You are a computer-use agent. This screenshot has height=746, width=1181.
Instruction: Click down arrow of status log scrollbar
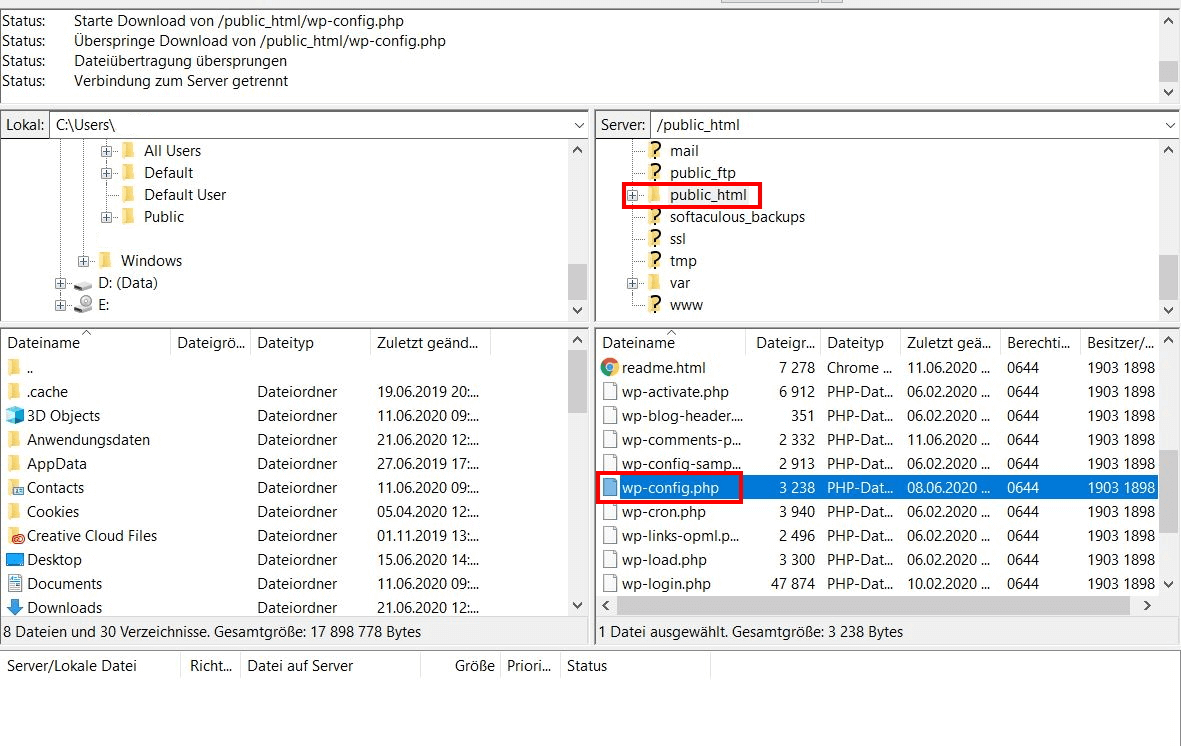click(x=1168, y=92)
